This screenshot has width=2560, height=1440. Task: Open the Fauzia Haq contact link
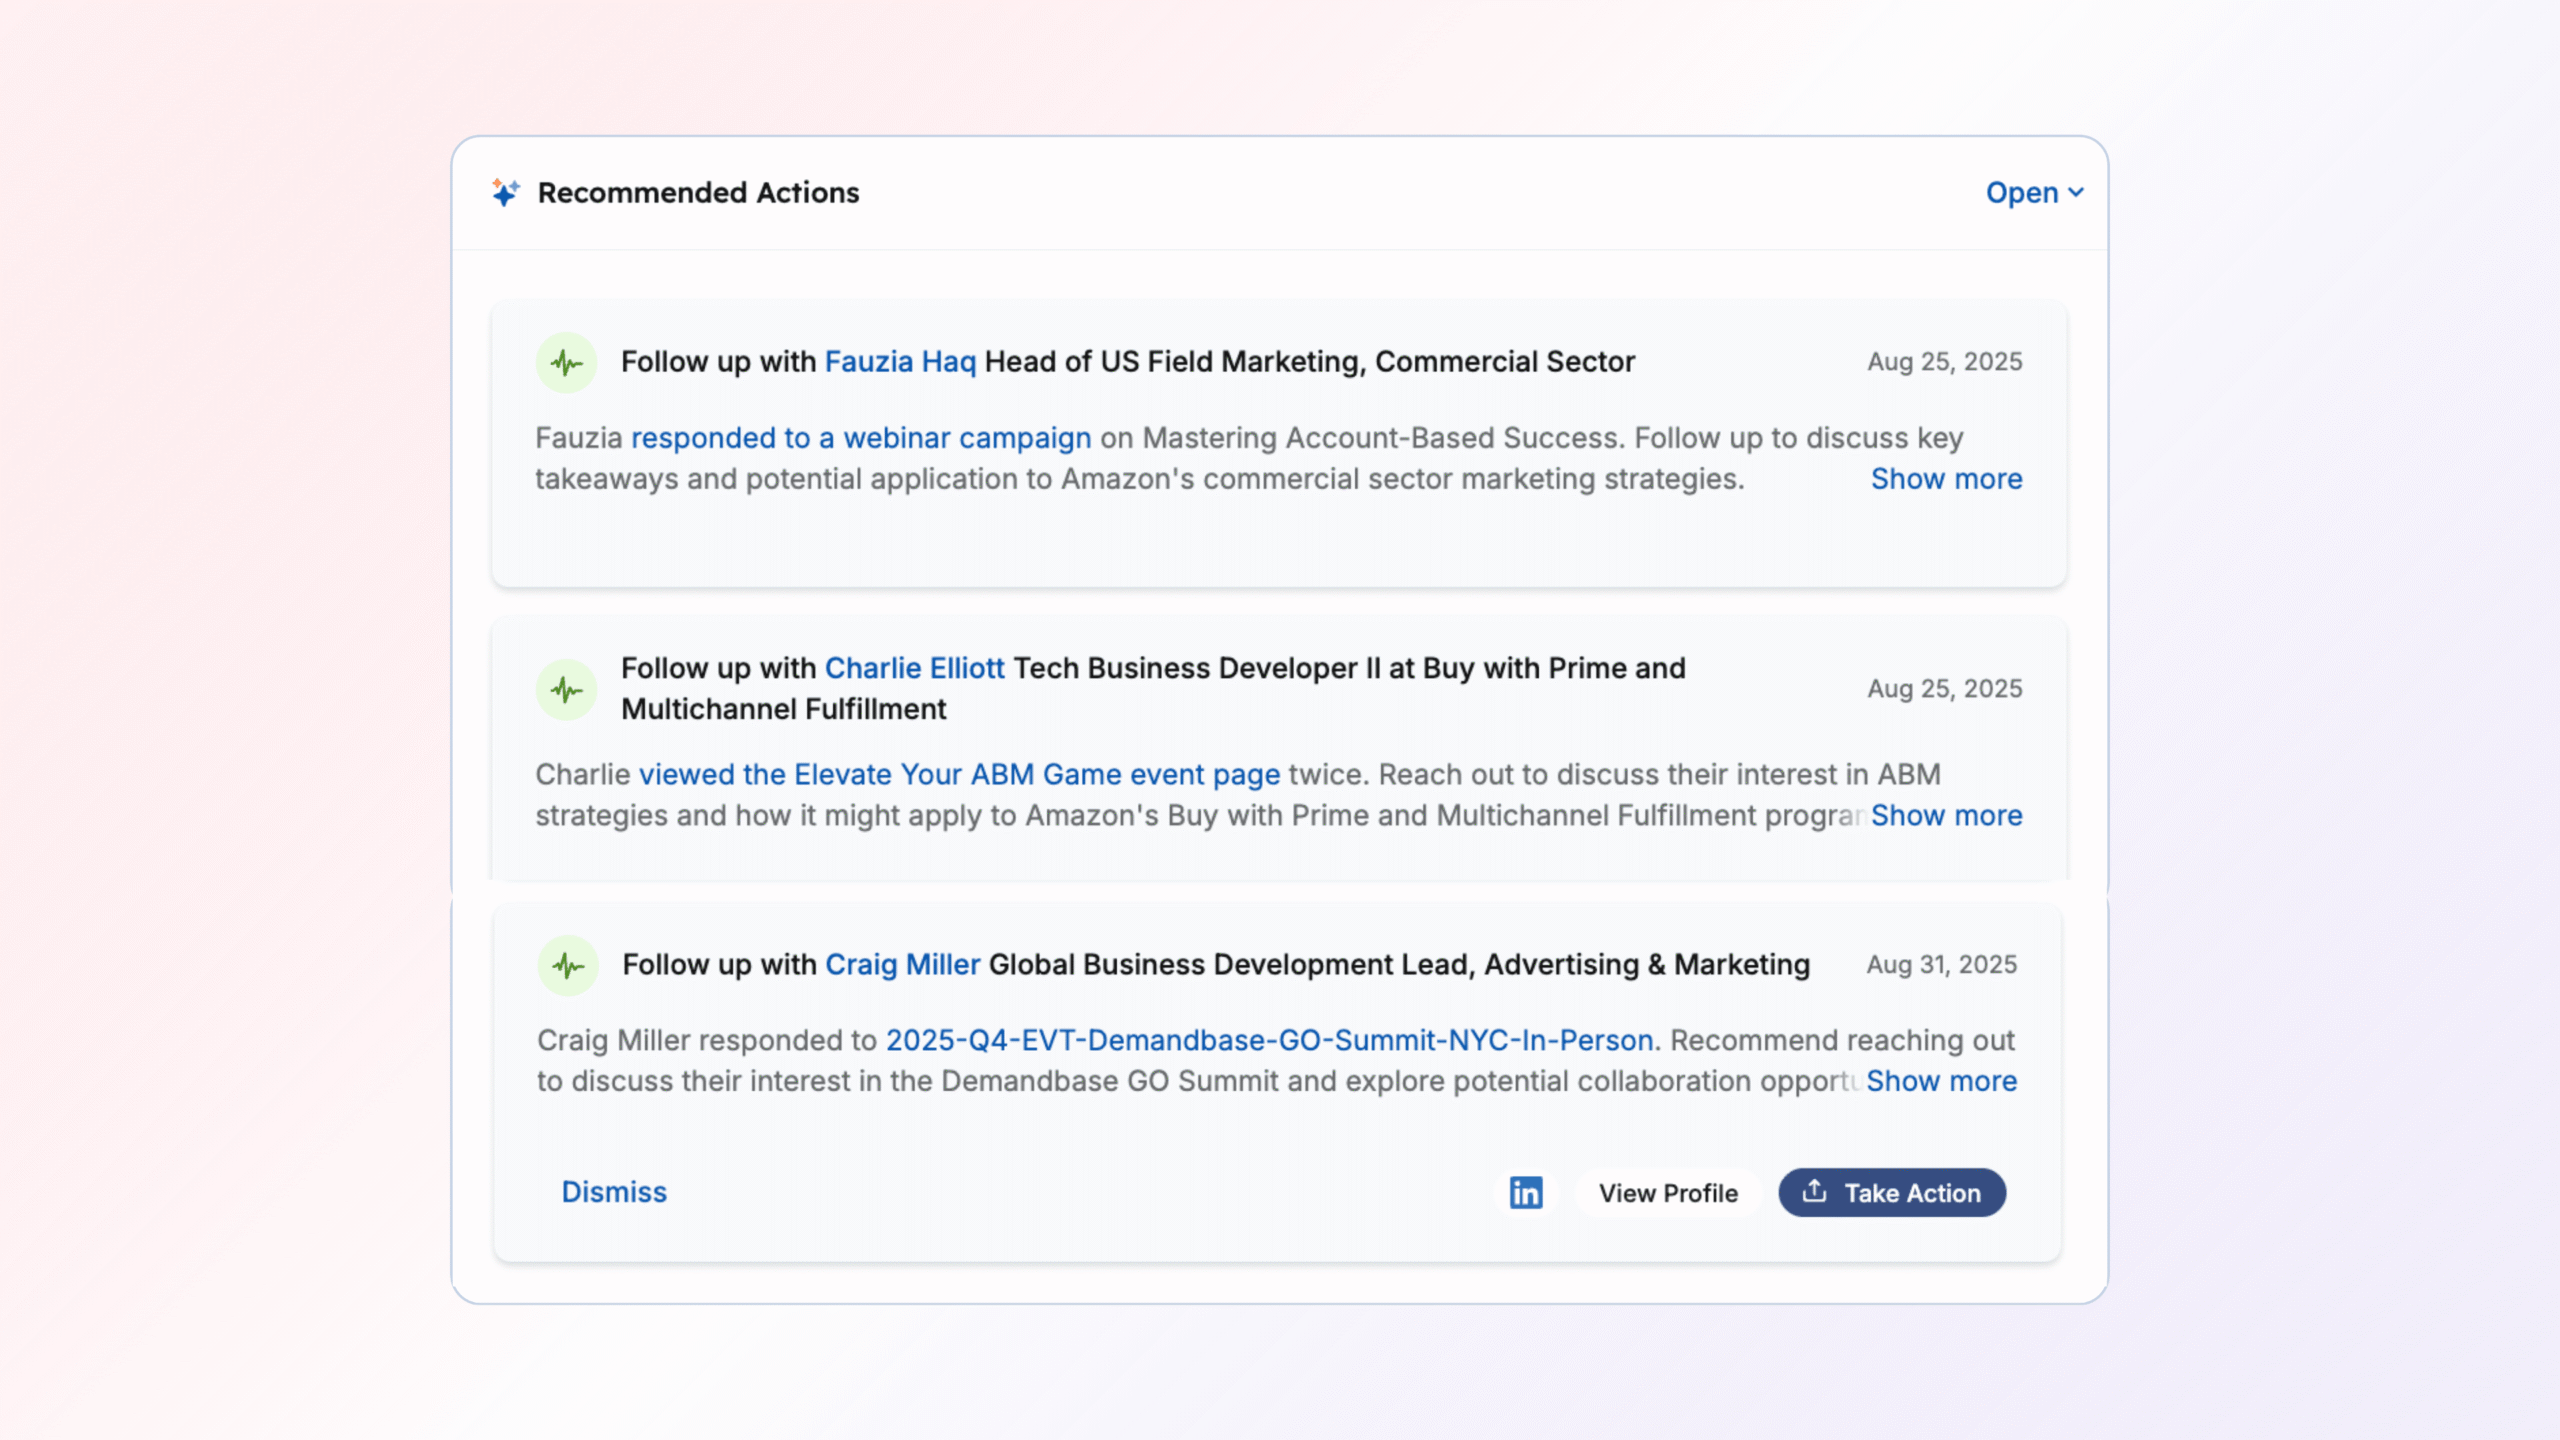(x=899, y=361)
